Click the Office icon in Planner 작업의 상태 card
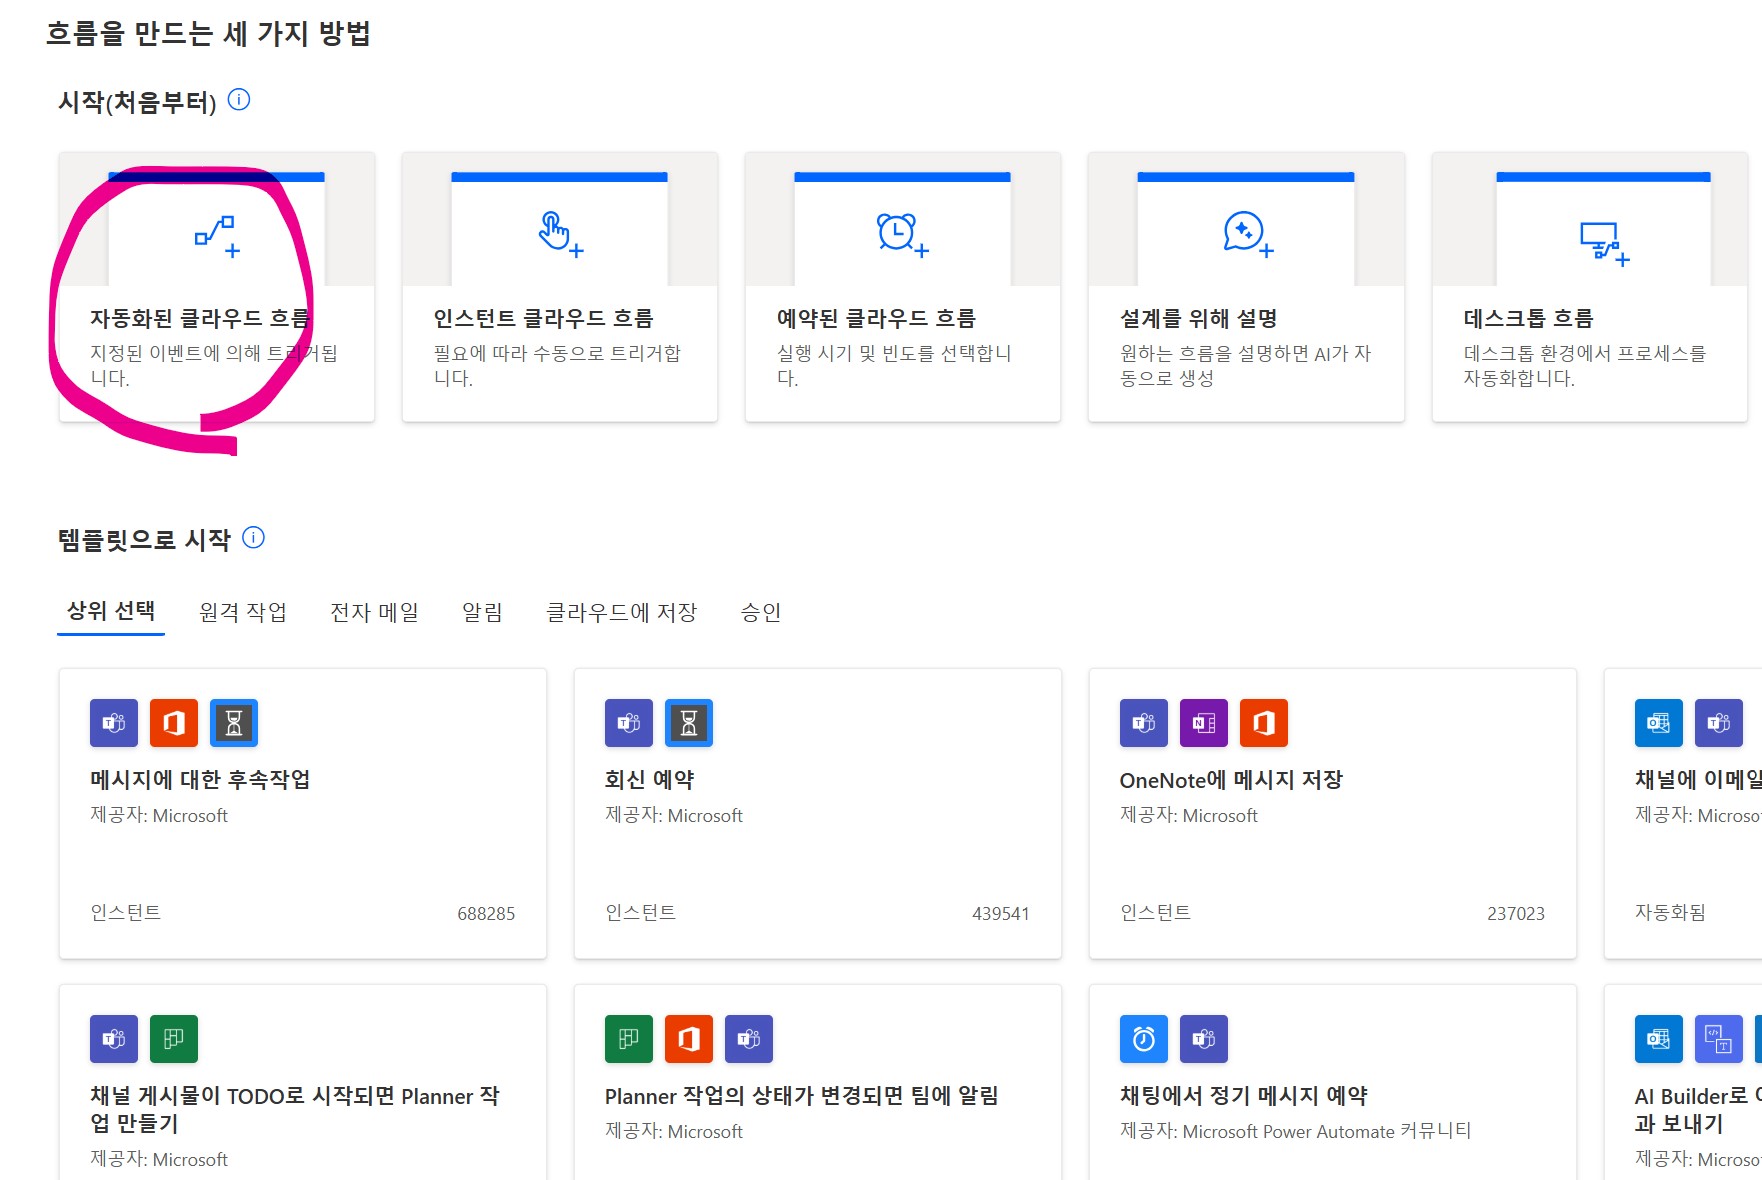Image resolution: width=1762 pixels, height=1180 pixels. click(x=689, y=1039)
